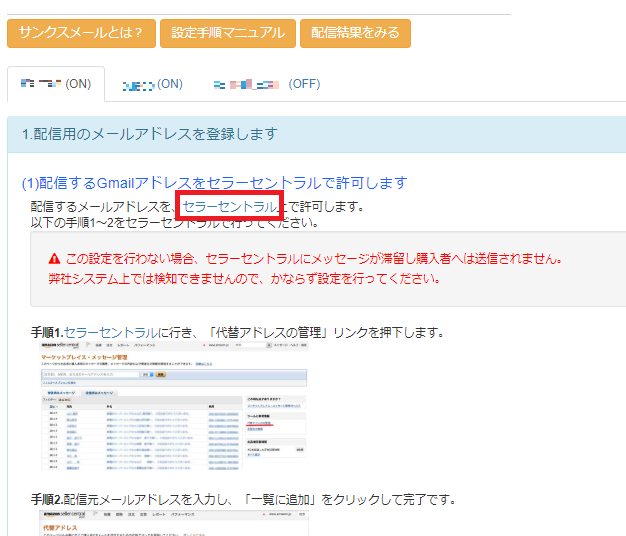Click the 以下の手順1～2 instruction line
The width and height of the screenshot is (626, 536).
point(174,223)
